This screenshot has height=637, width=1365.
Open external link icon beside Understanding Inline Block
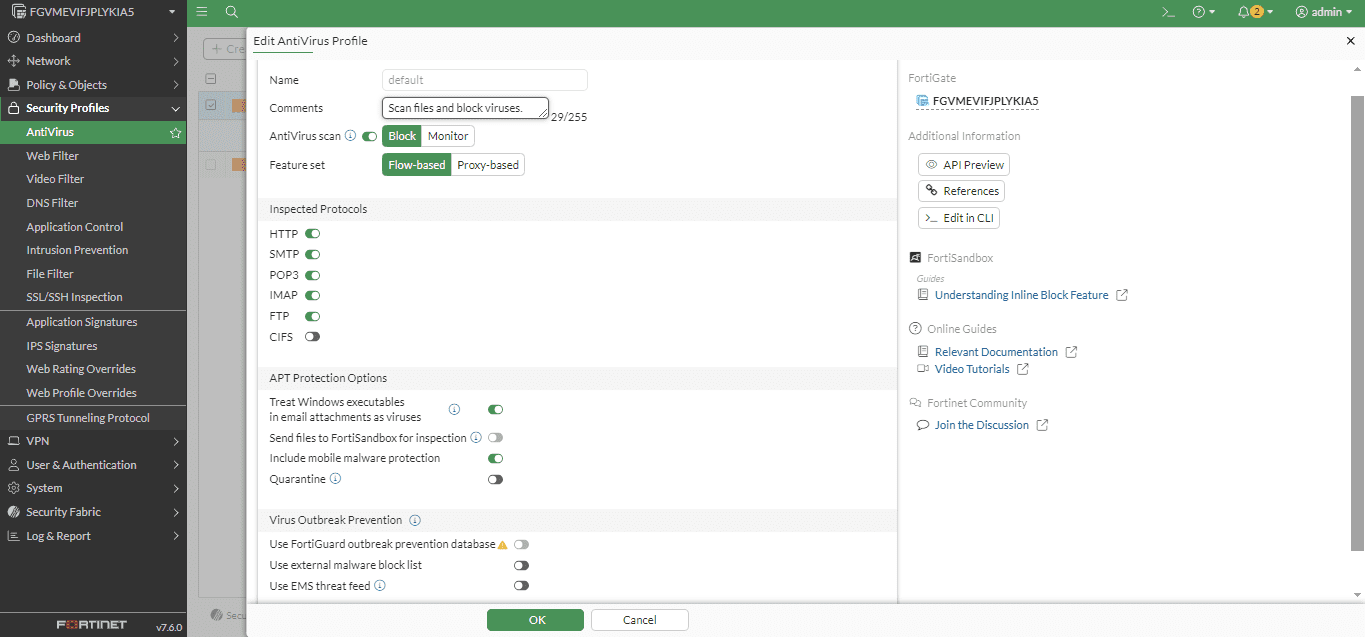(x=1122, y=295)
